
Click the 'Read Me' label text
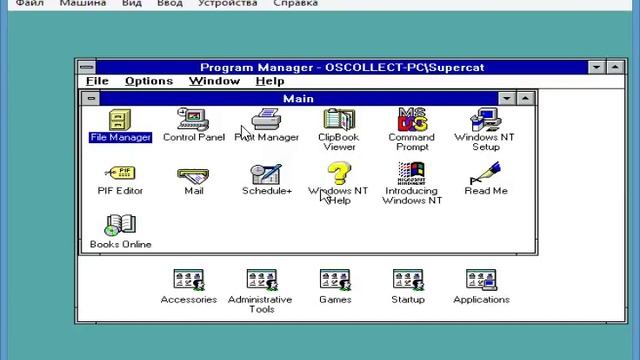tap(486, 191)
